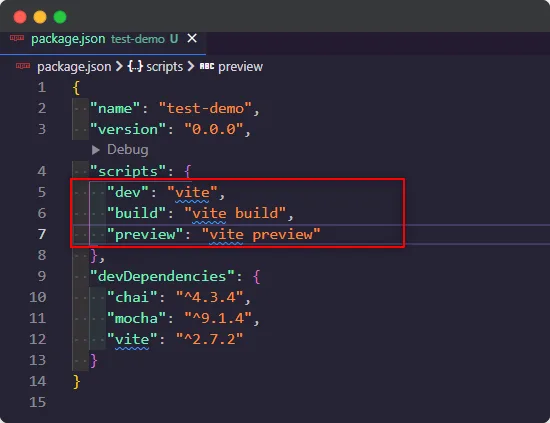Open the scripts breadcrumb segment
Image resolution: width=550 pixels, height=423 pixels.
tap(165, 67)
